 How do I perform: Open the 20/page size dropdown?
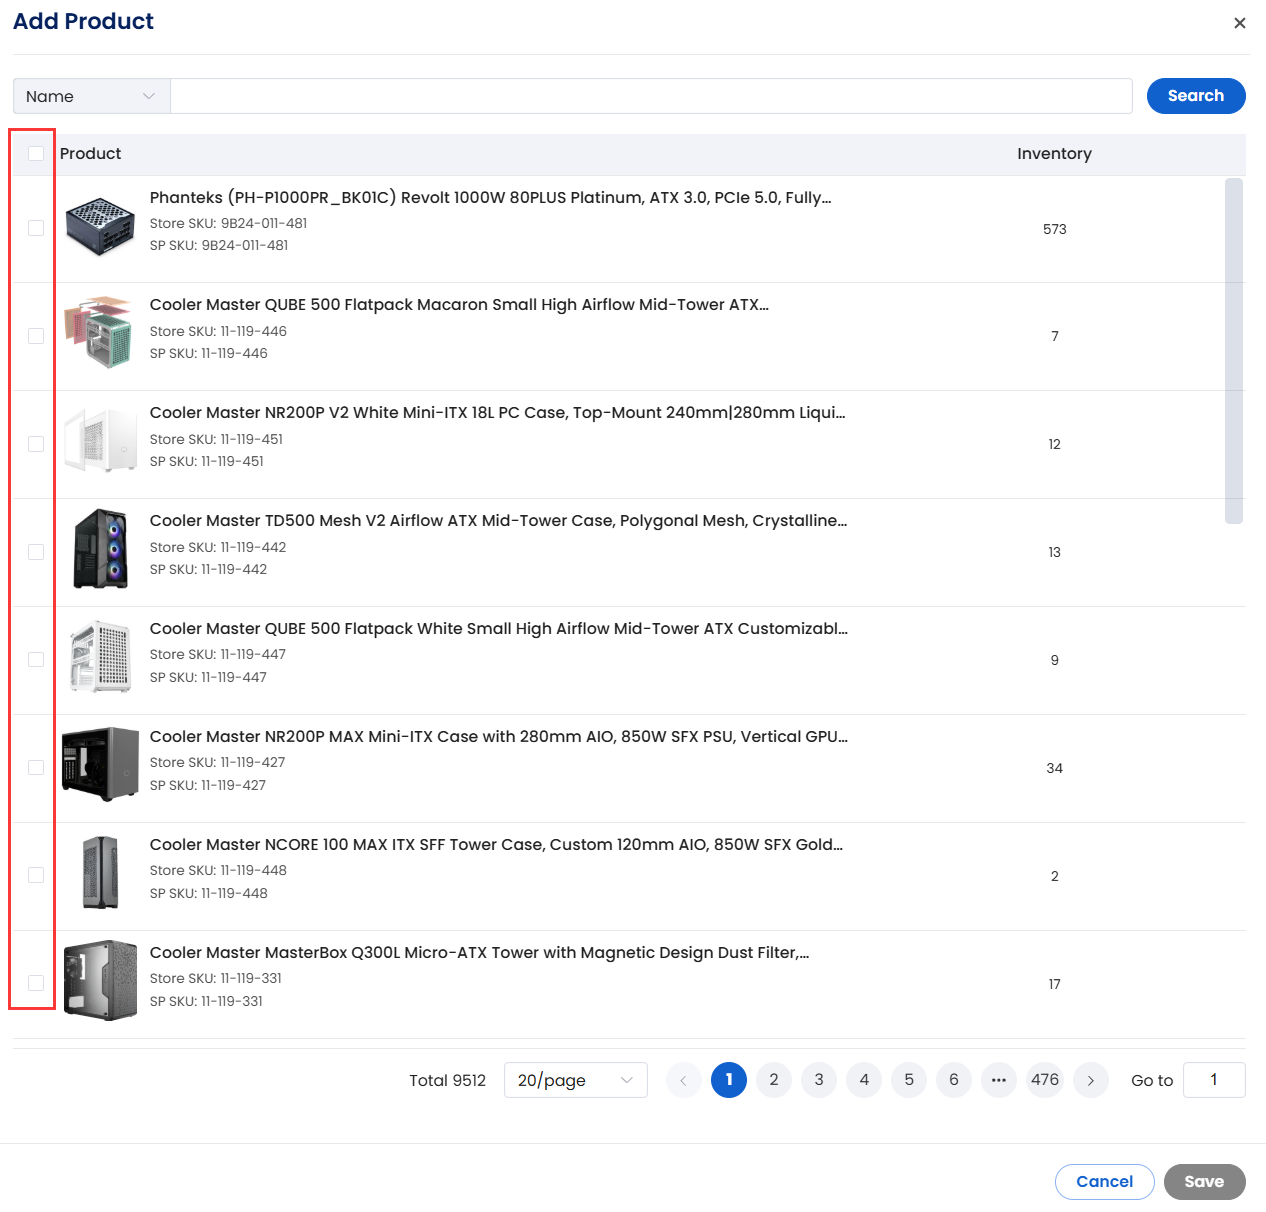click(576, 1080)
